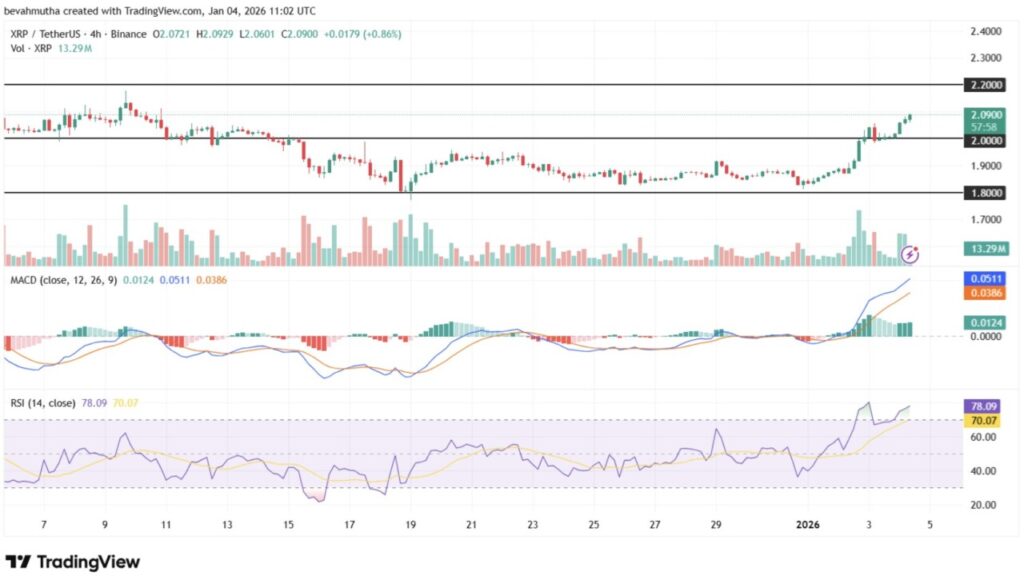Viewport: 1024px width, 580px height.
Task: Open the MACD (close, 12, 26, 9) legend
Action: click(64, 279)
